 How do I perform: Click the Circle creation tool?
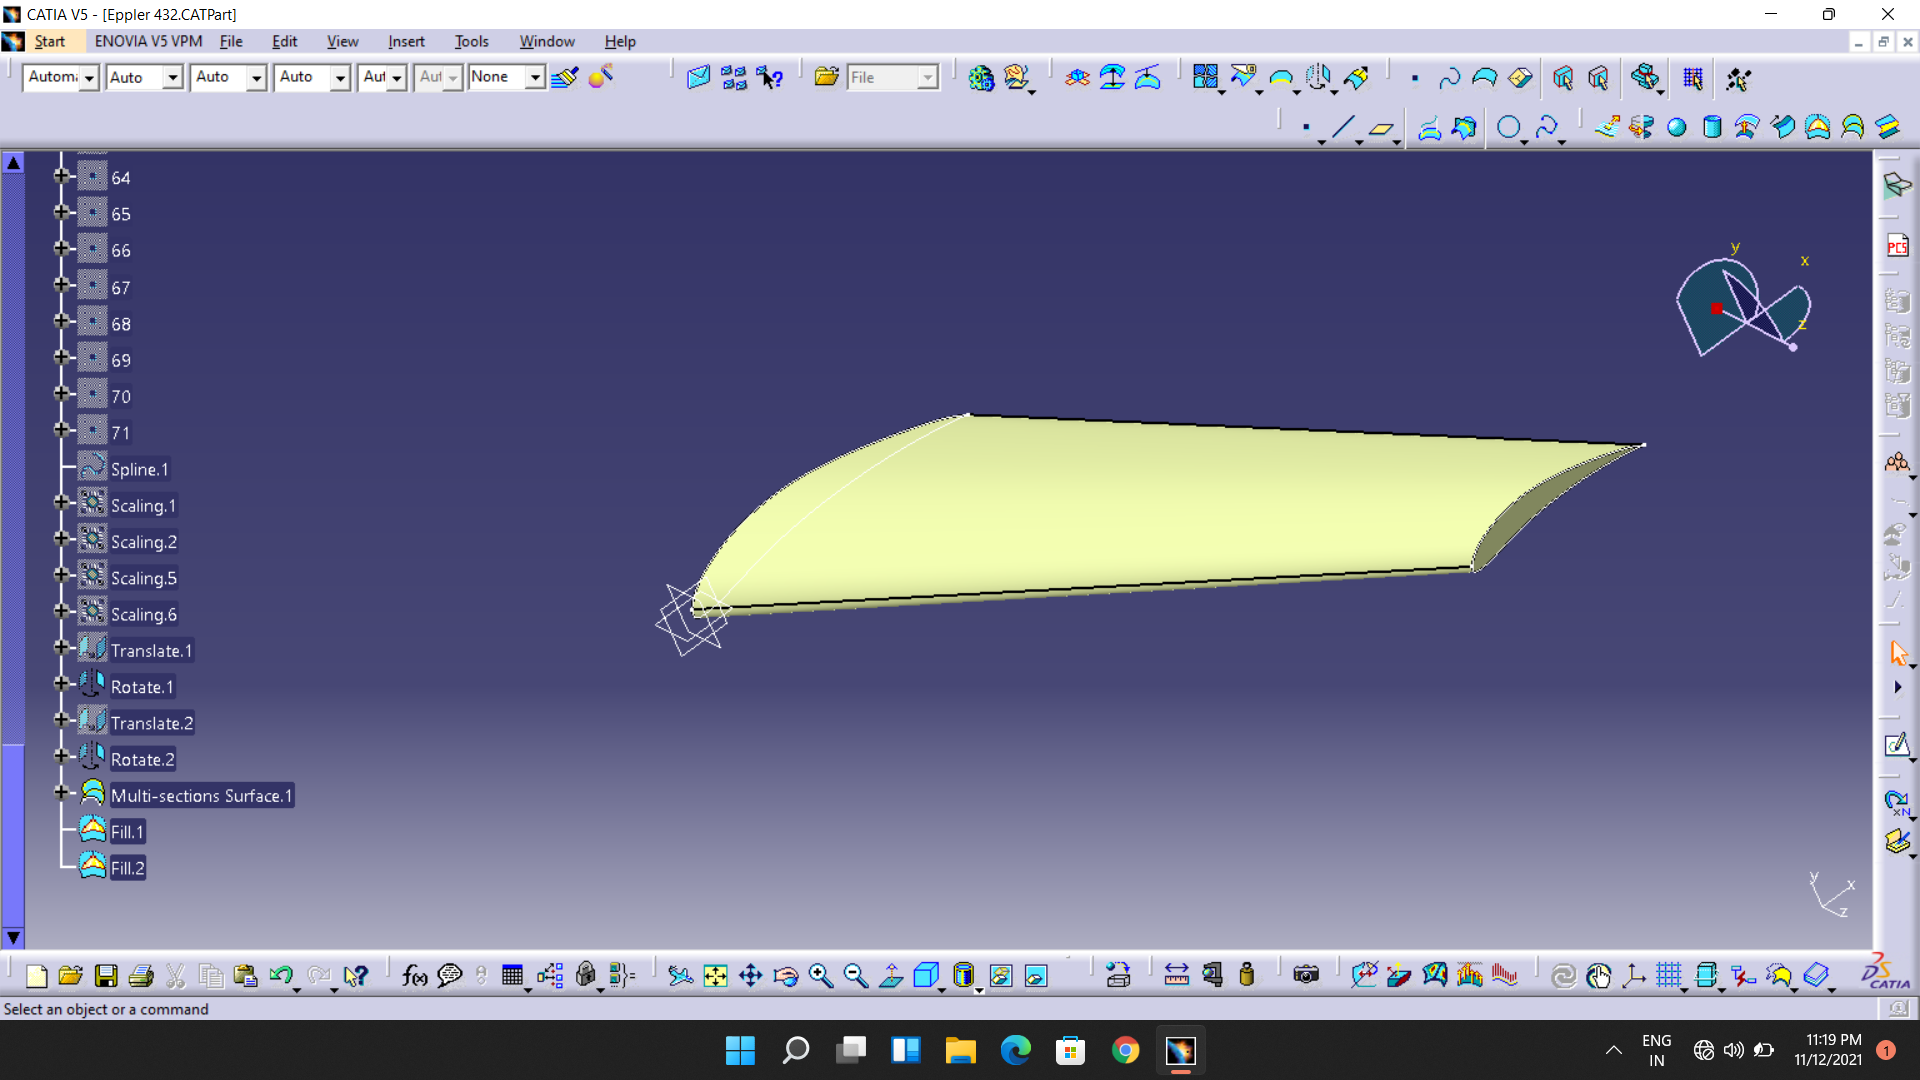coord(1509,127)
